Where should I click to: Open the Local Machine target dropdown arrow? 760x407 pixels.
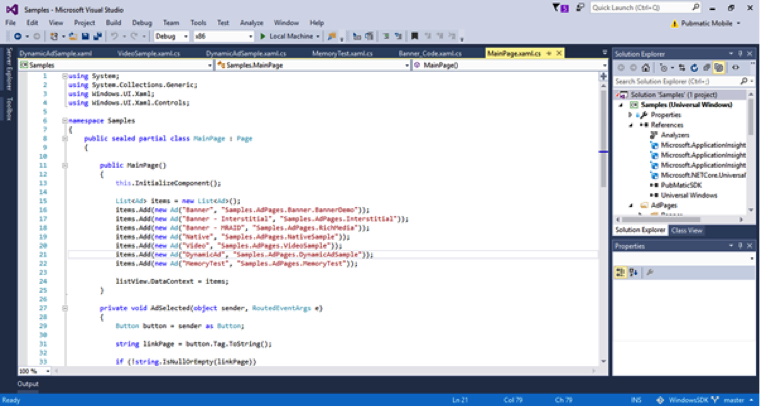click(x=318, y=36)
